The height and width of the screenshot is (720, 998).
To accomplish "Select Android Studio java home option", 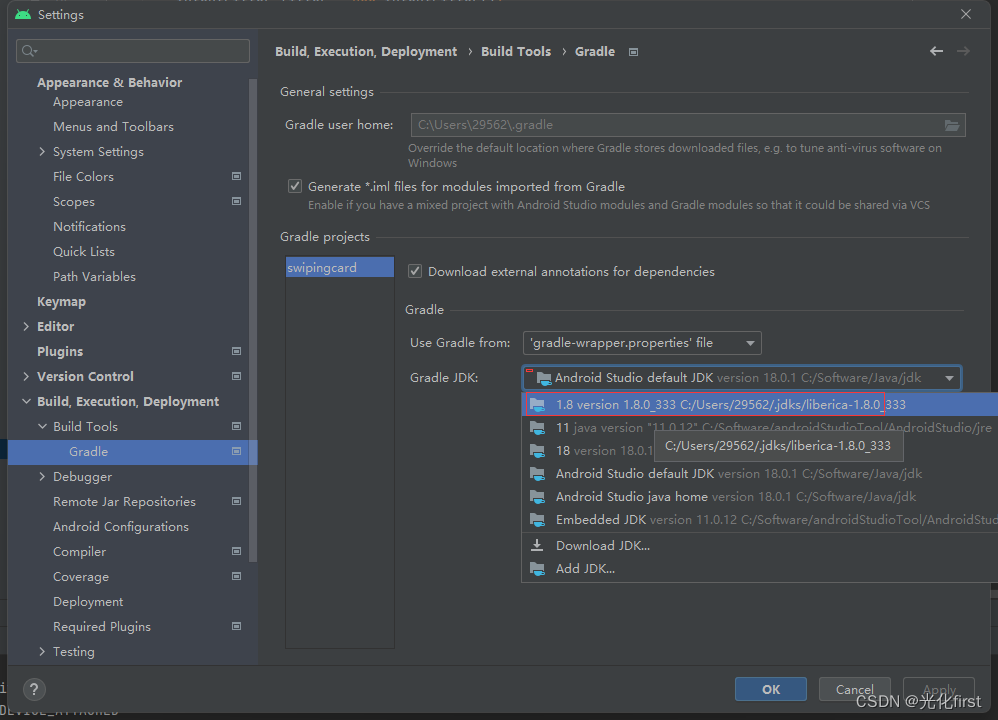I will [x=759, y=497].
